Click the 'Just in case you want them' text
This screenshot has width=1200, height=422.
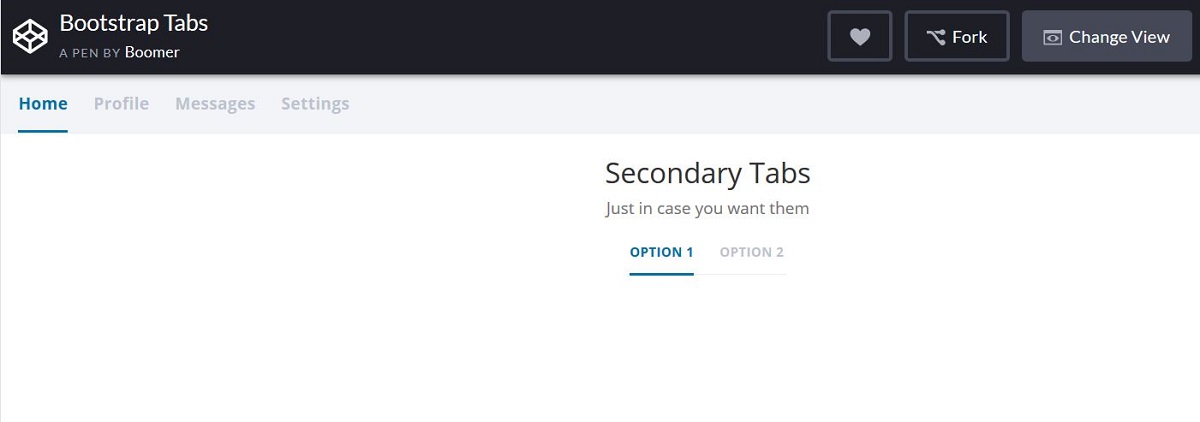point(708,209)
